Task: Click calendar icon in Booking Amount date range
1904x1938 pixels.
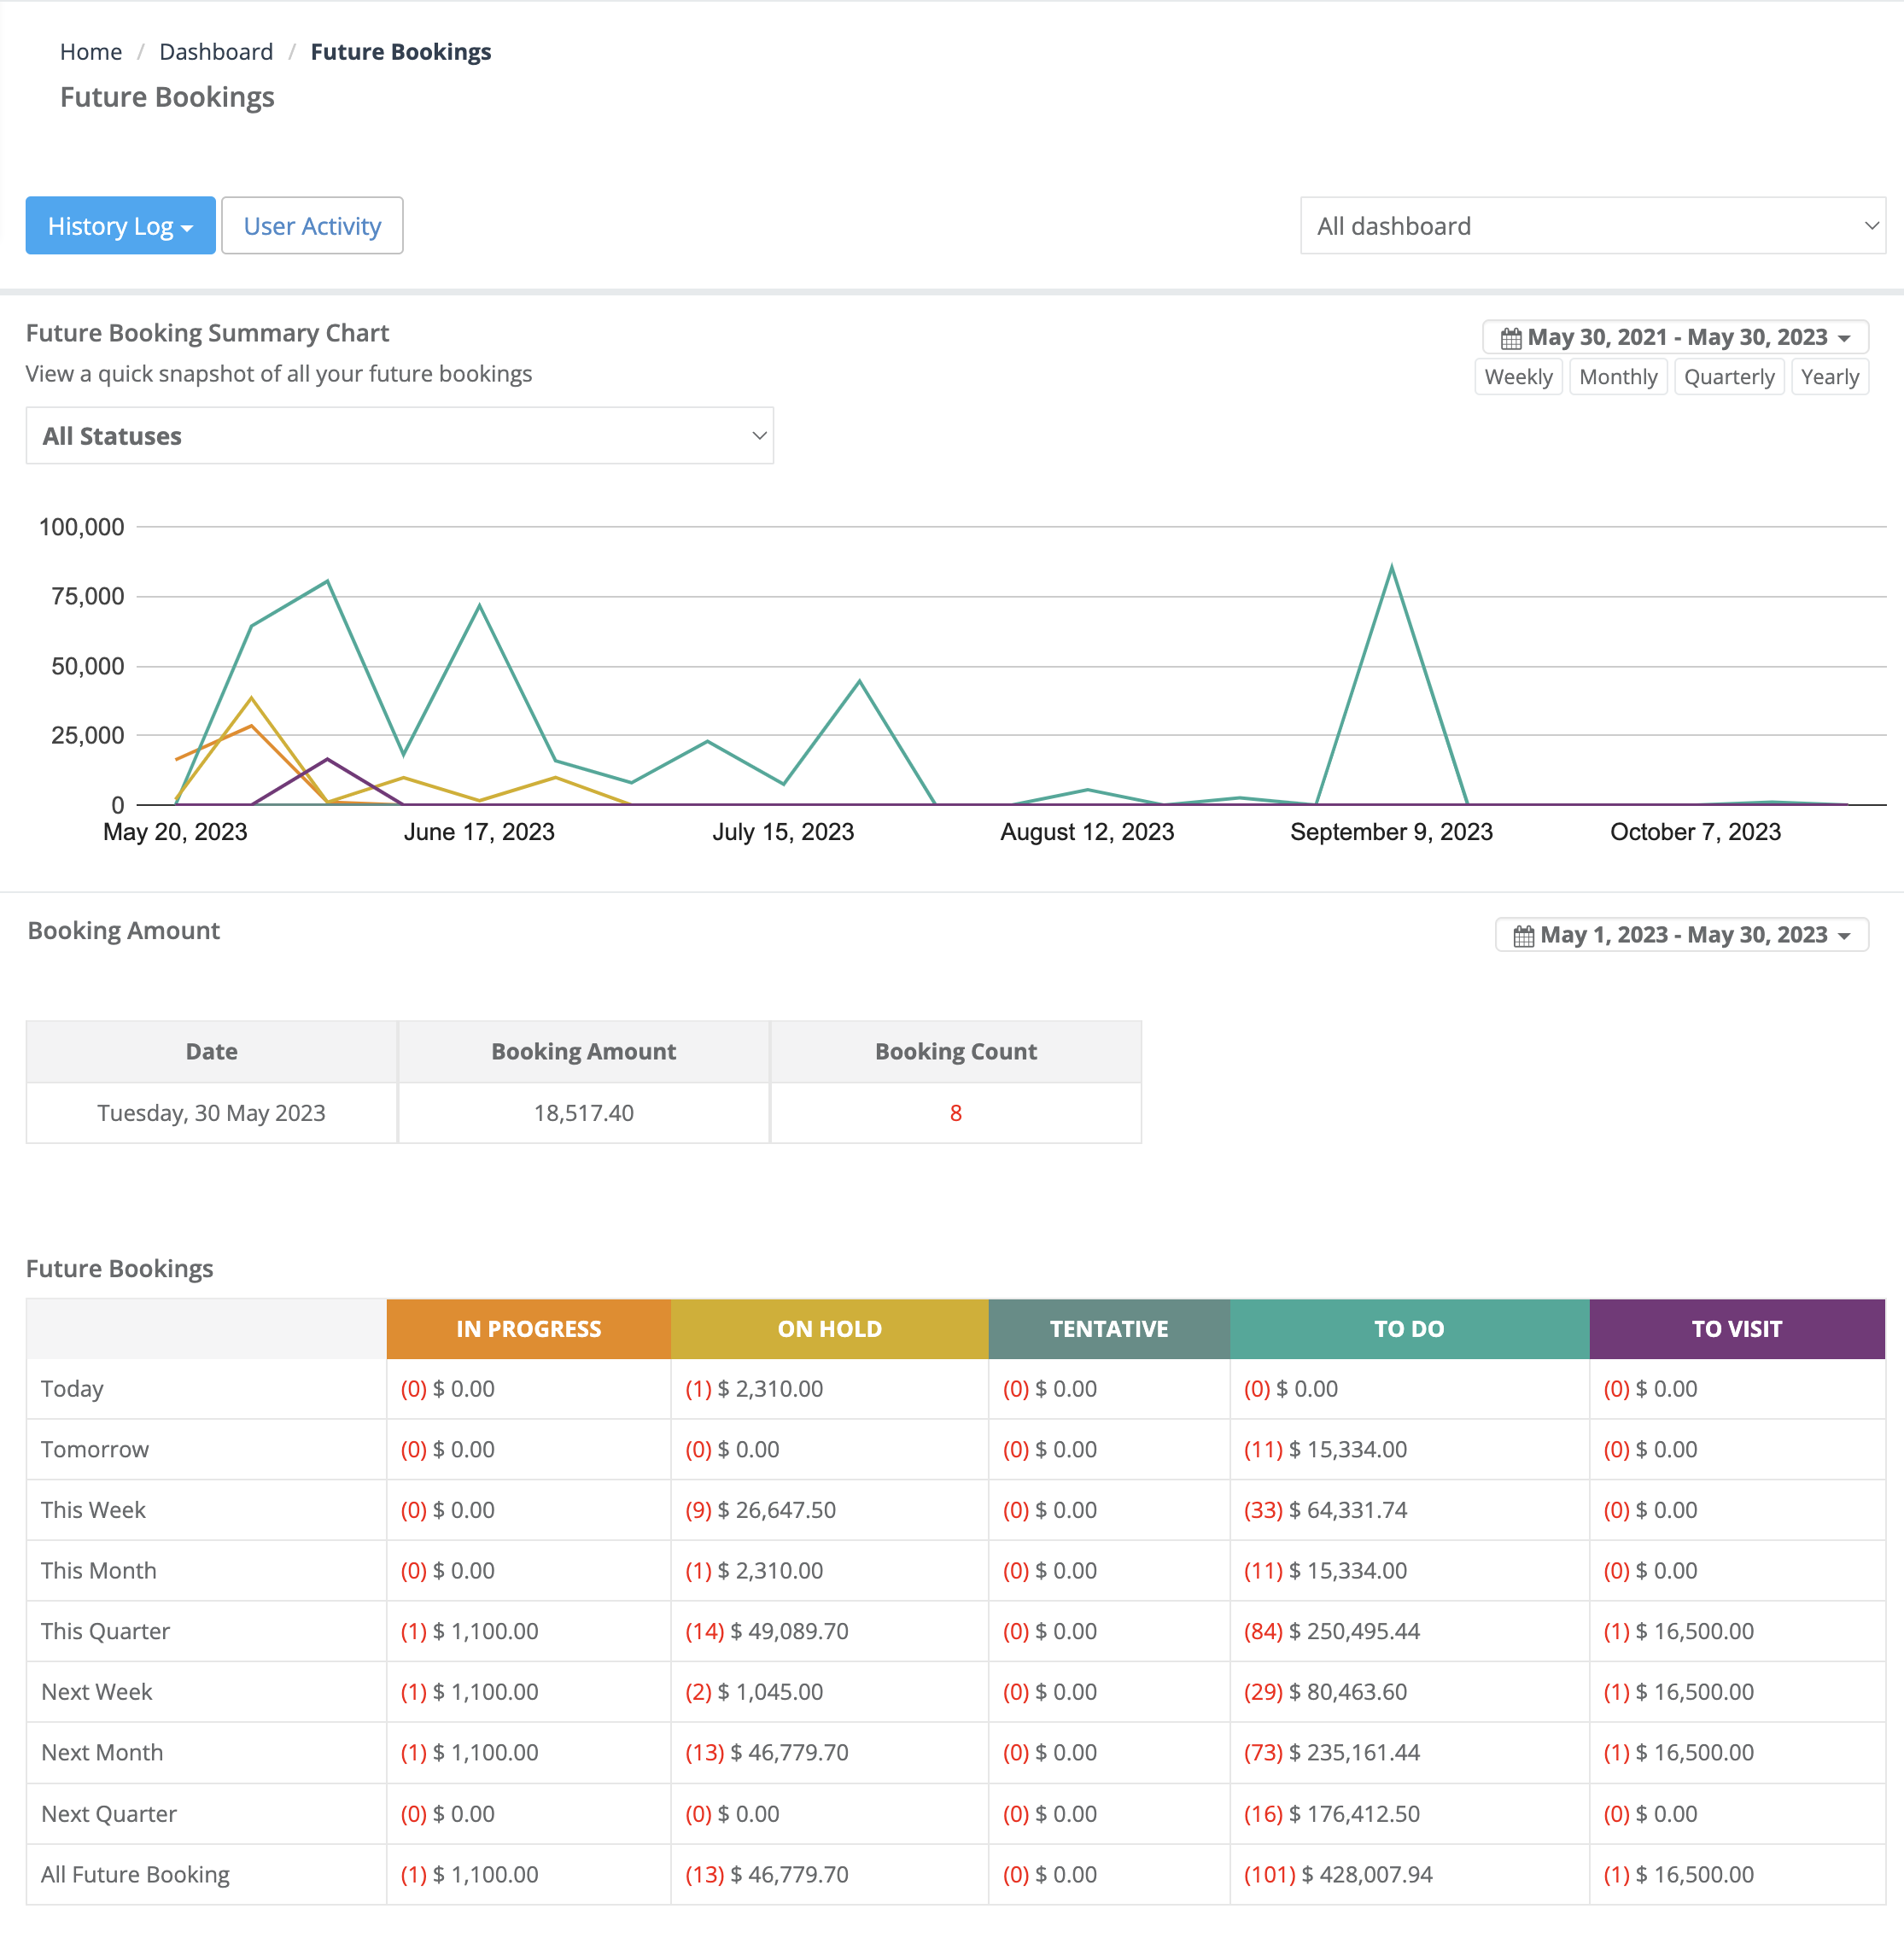Action: pyautogui.click(x=1524, y=936)
